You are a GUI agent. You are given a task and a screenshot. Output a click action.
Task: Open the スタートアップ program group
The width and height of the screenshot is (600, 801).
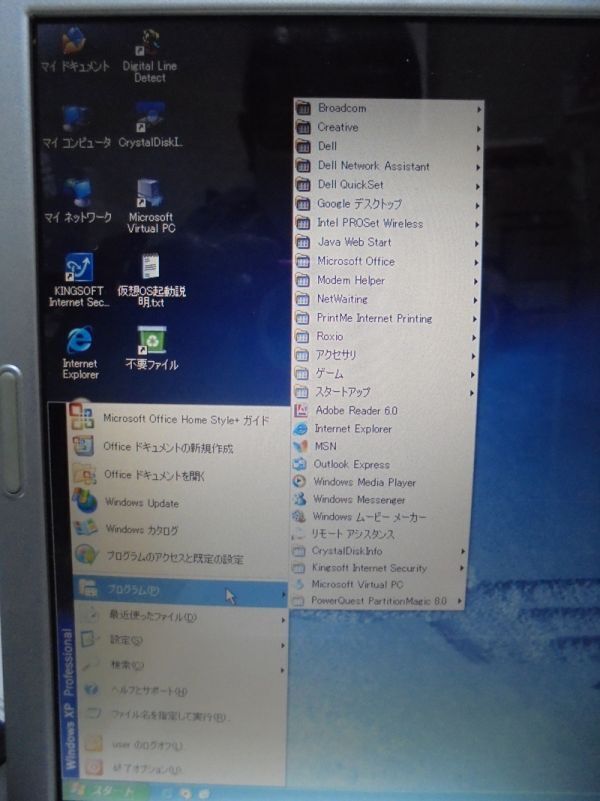[383, 392]
